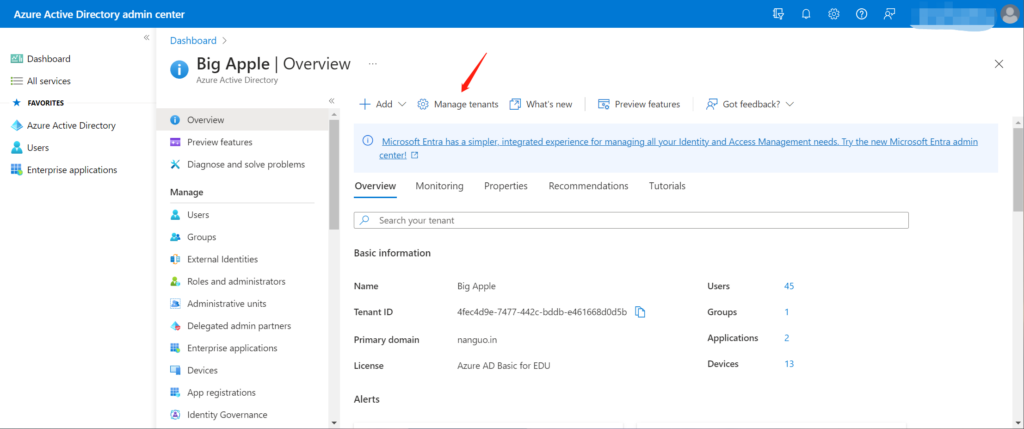1024x429 pixels.
Task: Open the ellipsis menu beside Overview title
Action: pos(373,64)
